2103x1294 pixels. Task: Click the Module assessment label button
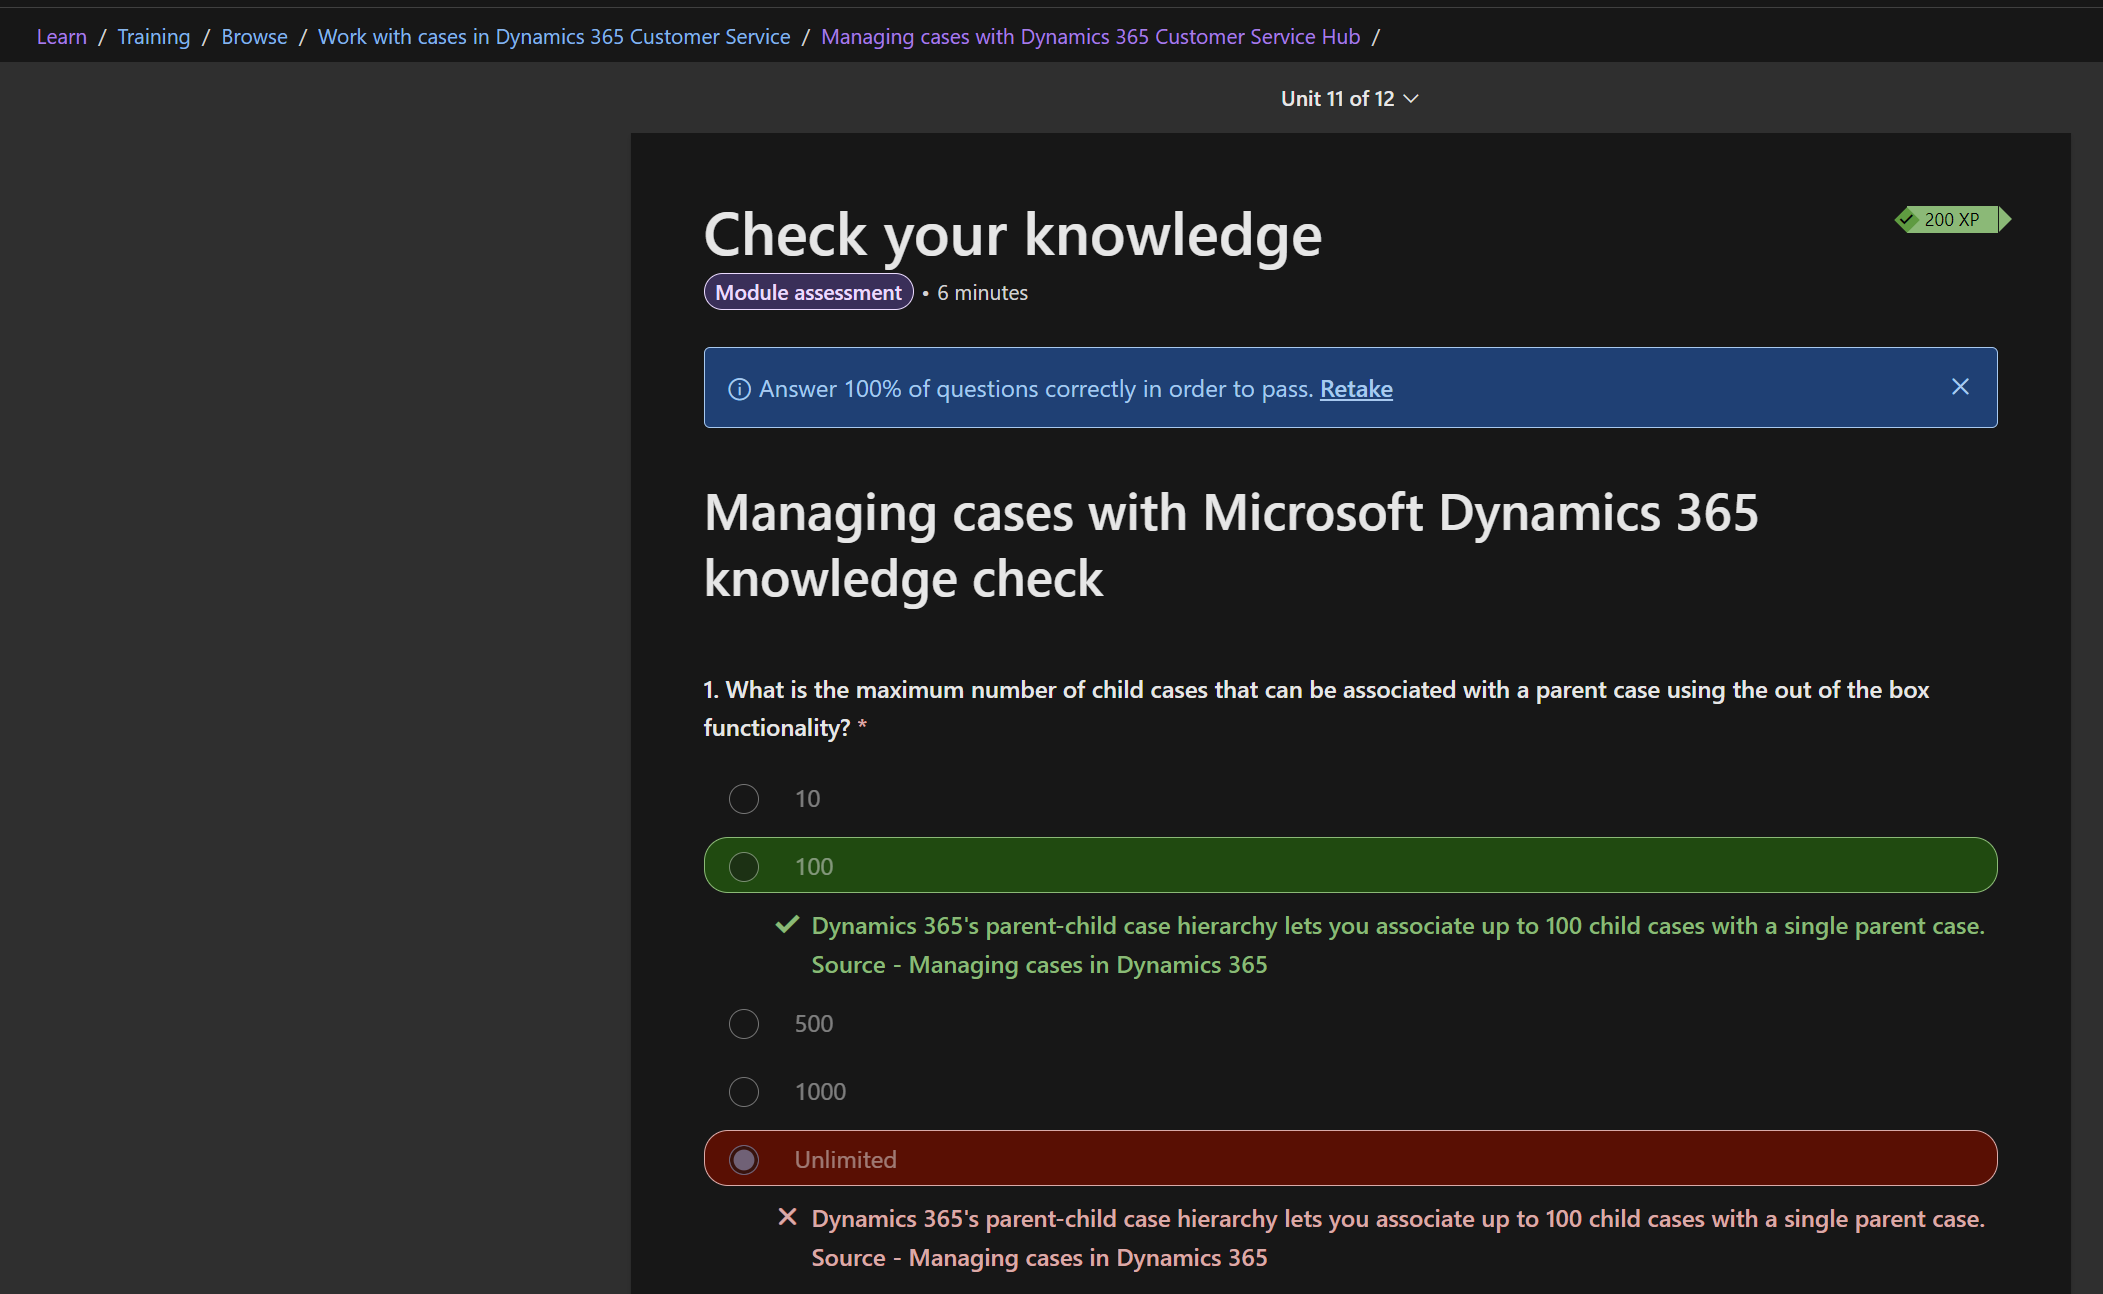[x=807, y=292]
